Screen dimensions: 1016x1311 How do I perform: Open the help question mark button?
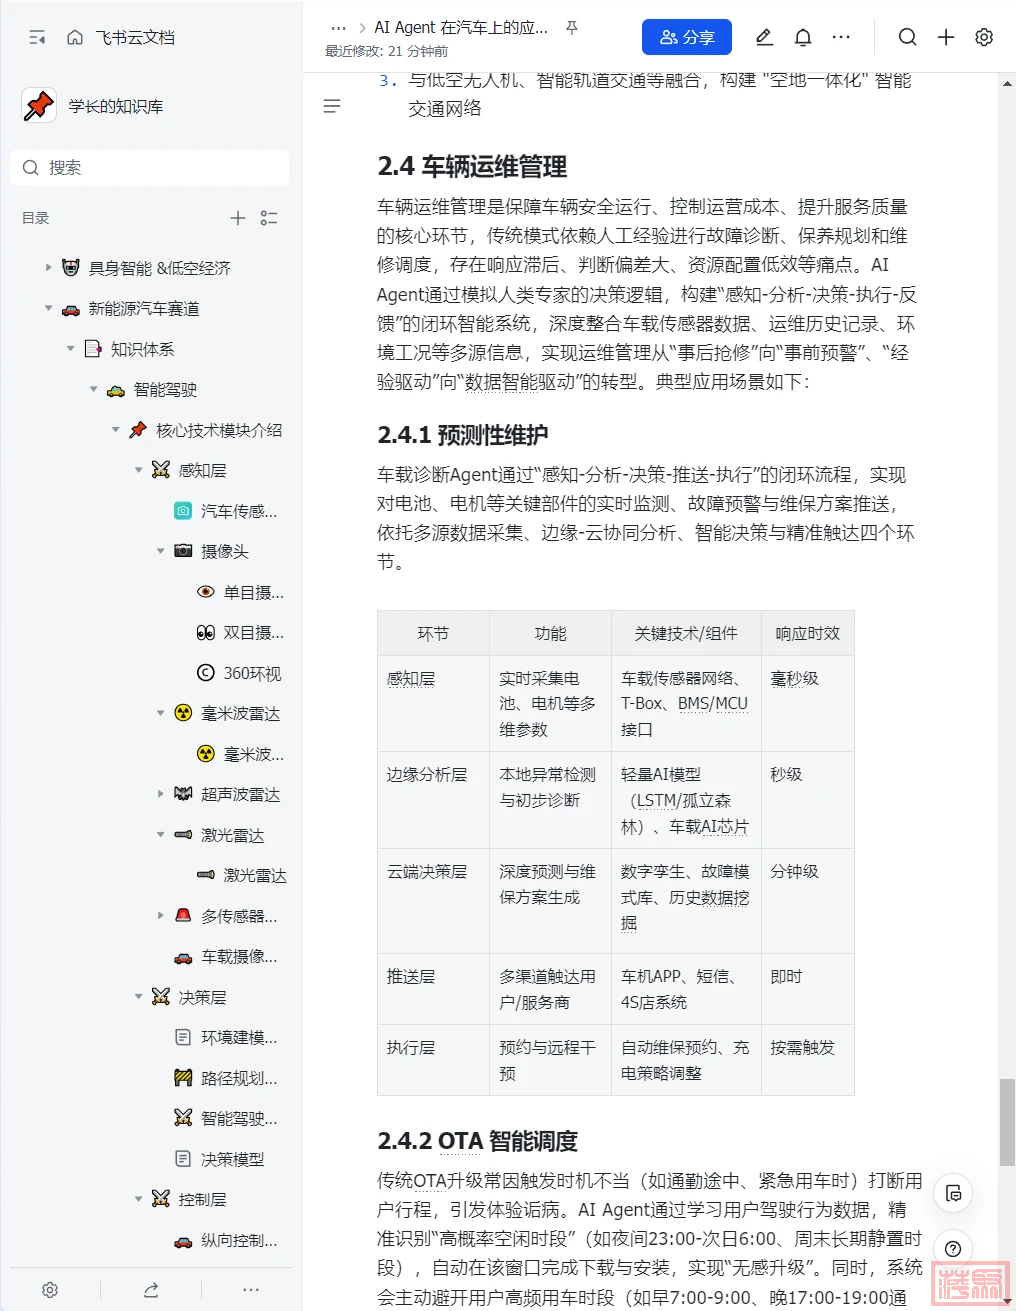[953, 1248]
